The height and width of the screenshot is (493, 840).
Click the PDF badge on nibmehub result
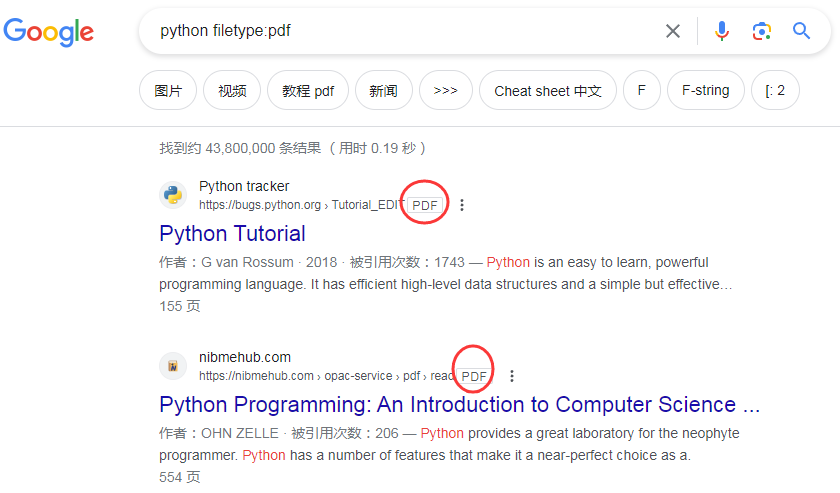pos(474,376)
